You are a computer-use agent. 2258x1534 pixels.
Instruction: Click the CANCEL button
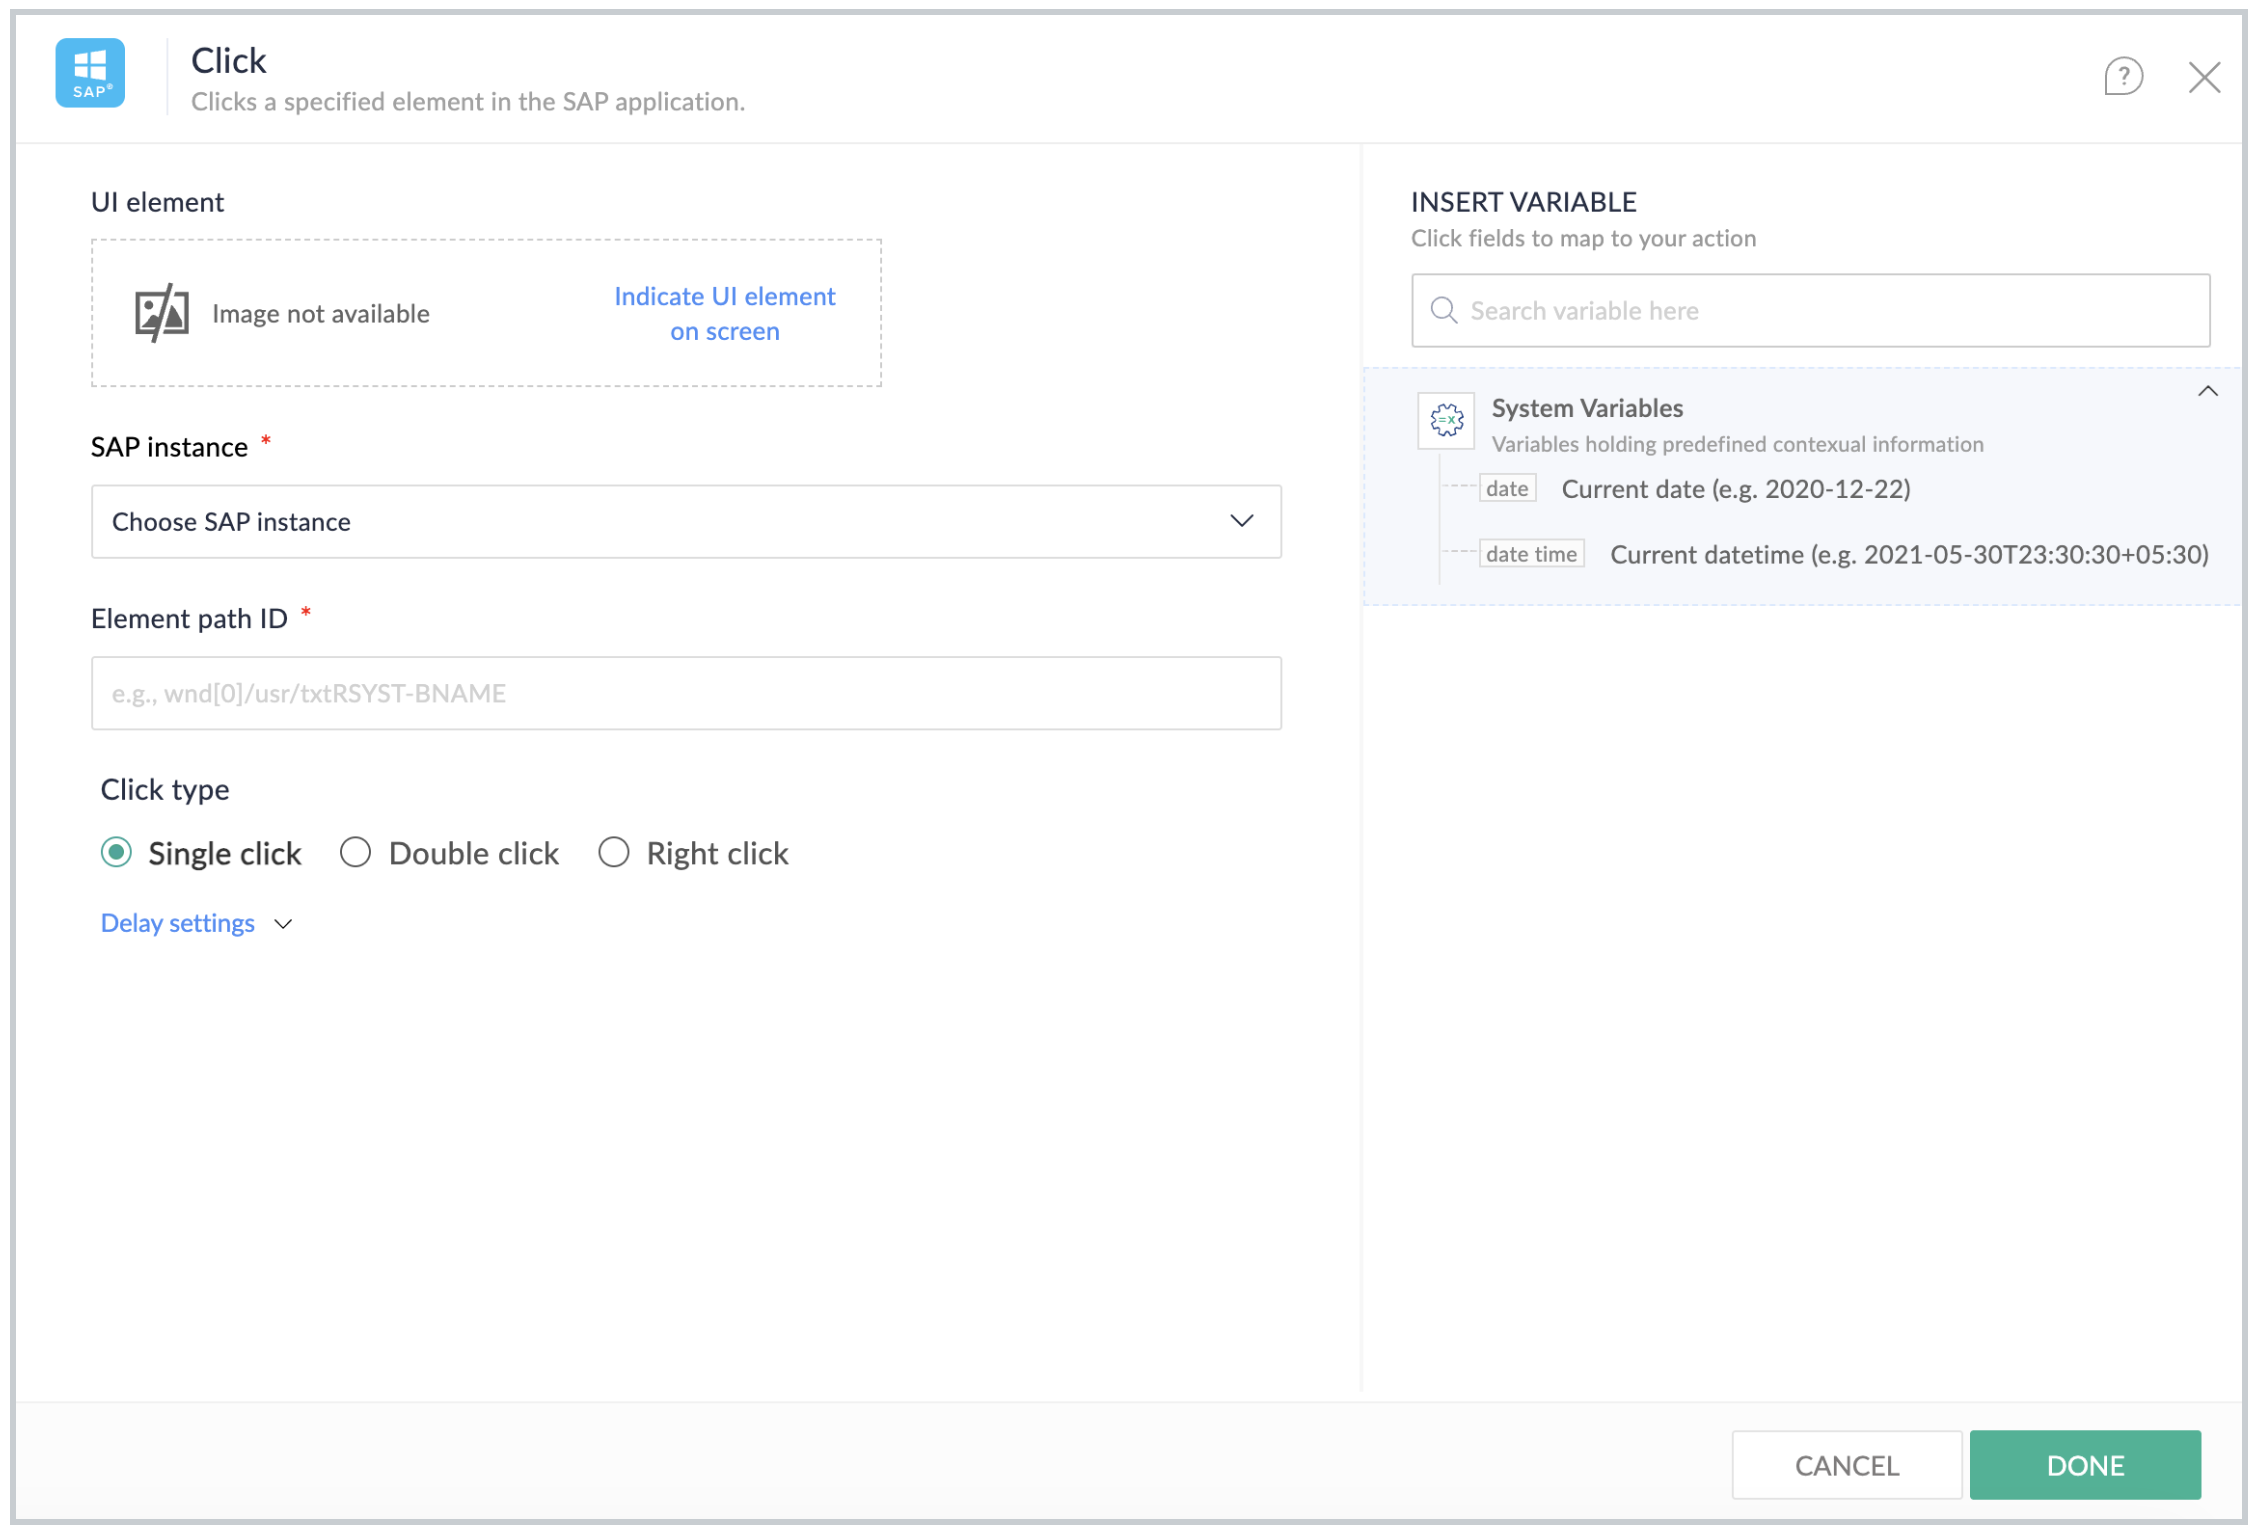coord(1846,1465)
